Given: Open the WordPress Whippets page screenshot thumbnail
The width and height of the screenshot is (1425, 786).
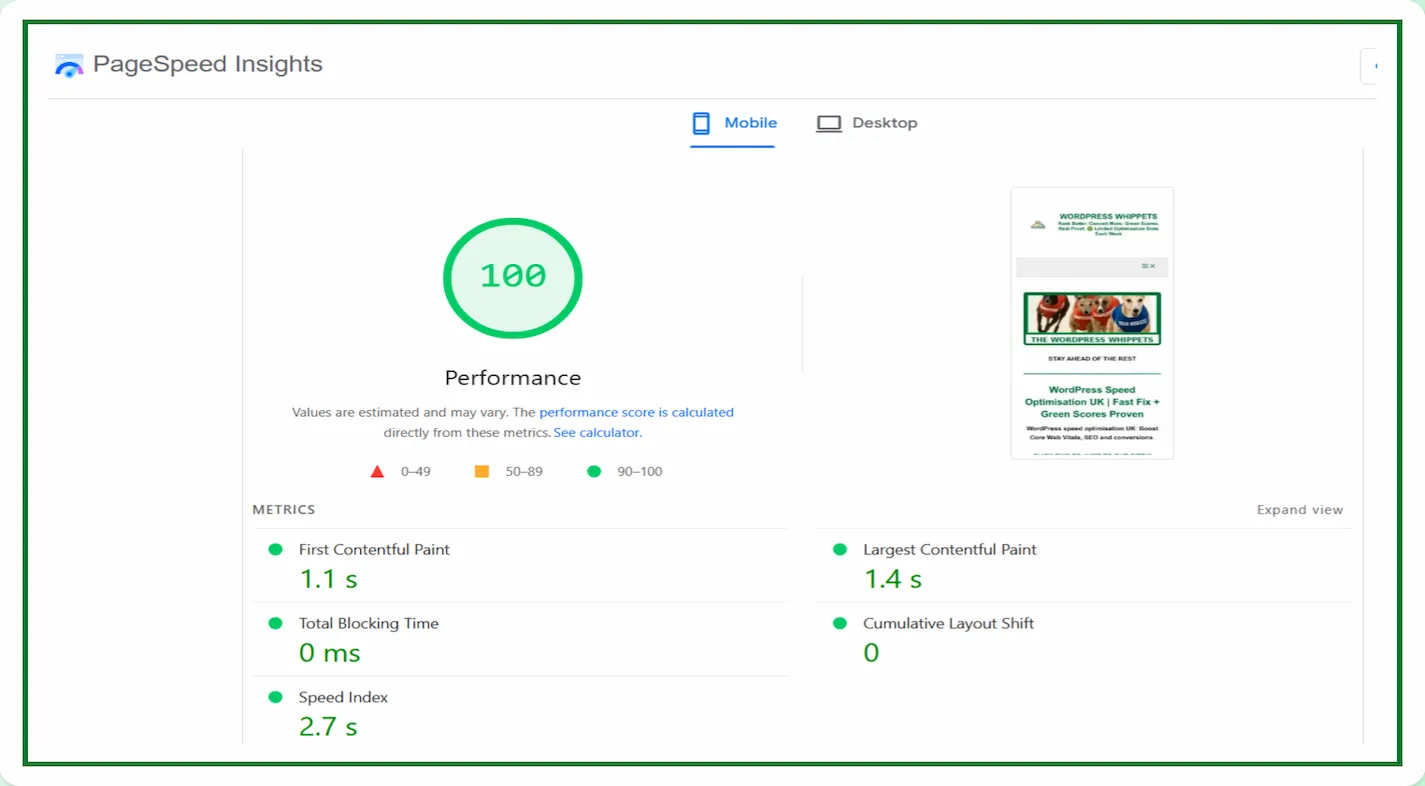Looking at the screenshot, I should 1092,323.
